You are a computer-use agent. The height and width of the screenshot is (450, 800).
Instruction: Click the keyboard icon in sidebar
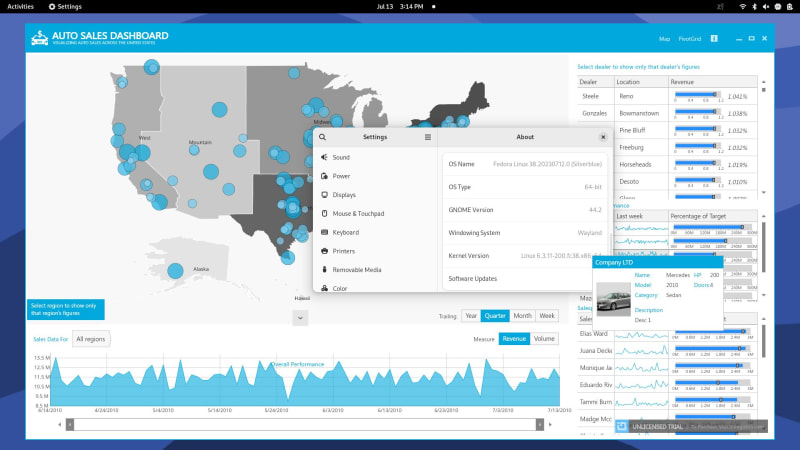pos(324,232)
